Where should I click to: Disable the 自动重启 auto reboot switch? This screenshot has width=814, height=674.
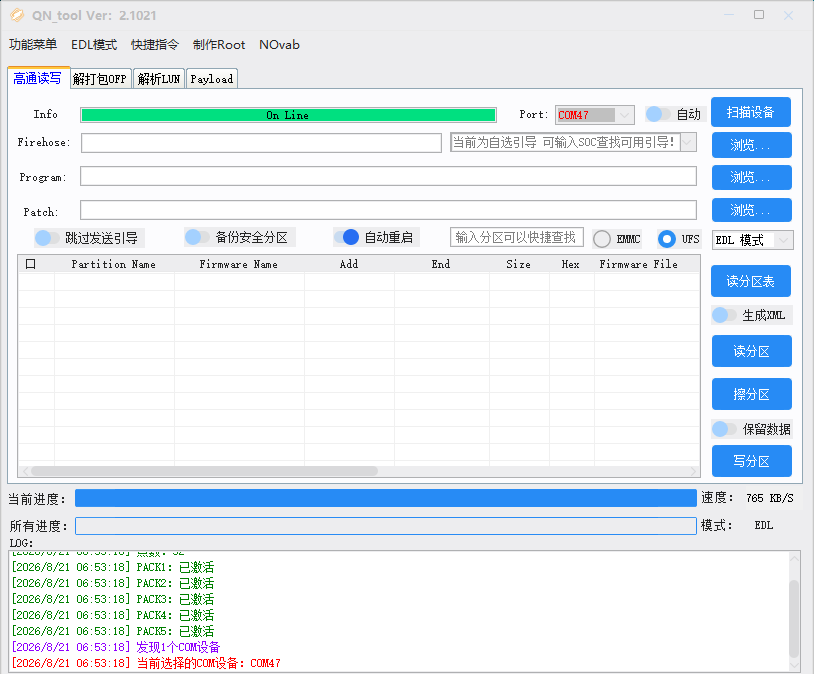pos(346,237)
